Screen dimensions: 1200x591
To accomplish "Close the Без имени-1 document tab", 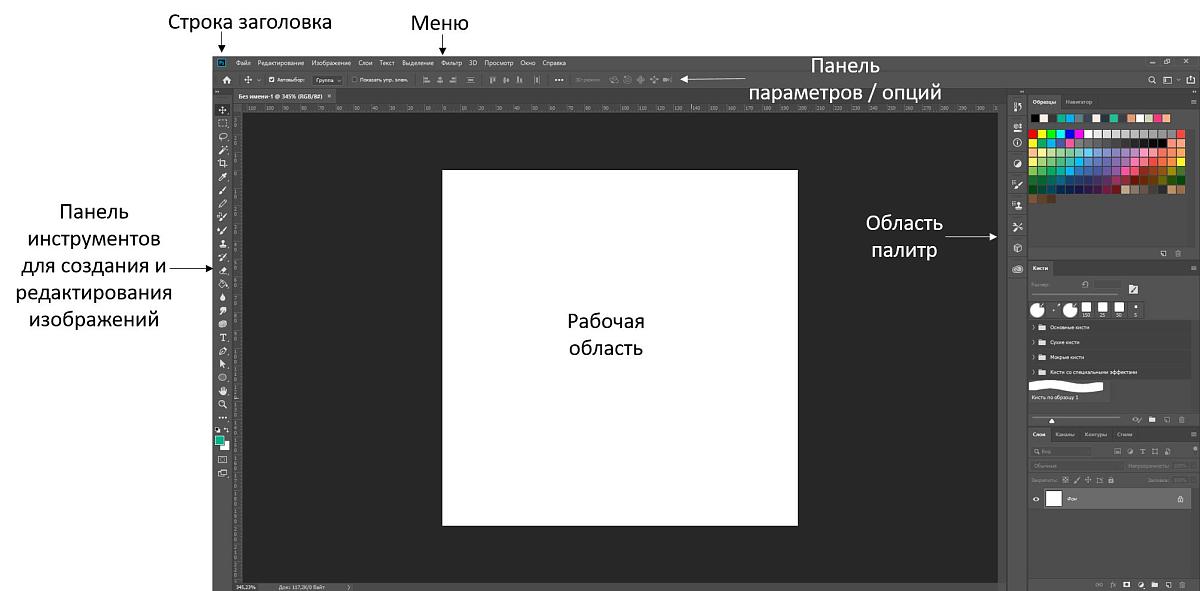I will coord(329,95).
